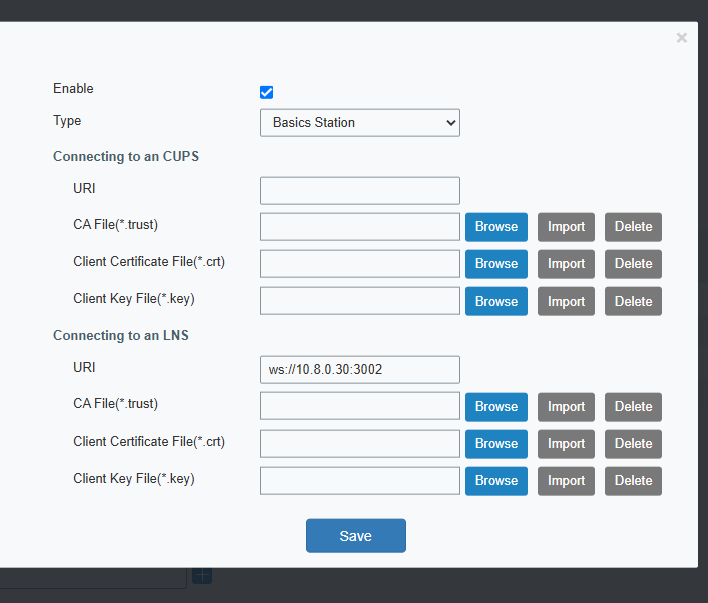Click the LNS CA File text field
Image resolution: width=708 pixels, height=603 pixels.
point(359,406)
